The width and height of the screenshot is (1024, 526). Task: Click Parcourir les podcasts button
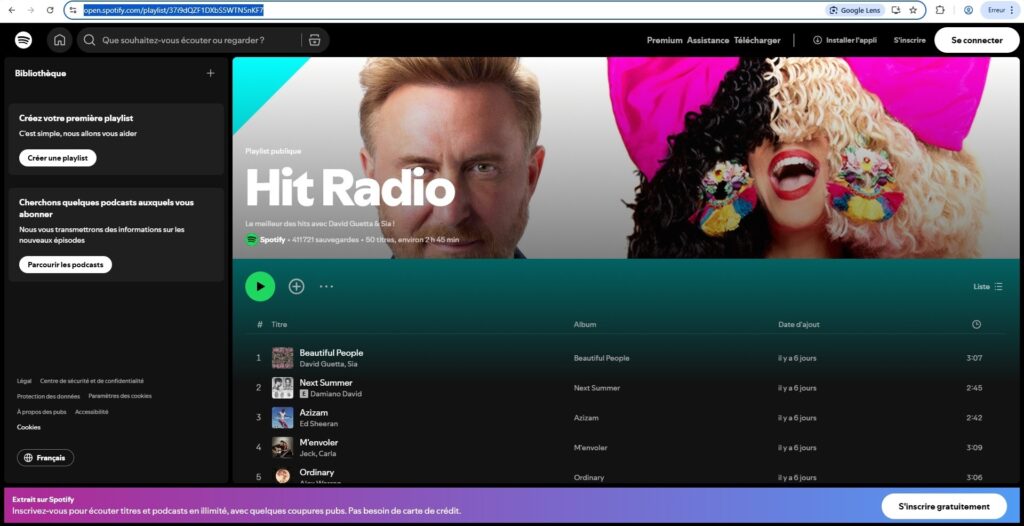tap(65, 265)
